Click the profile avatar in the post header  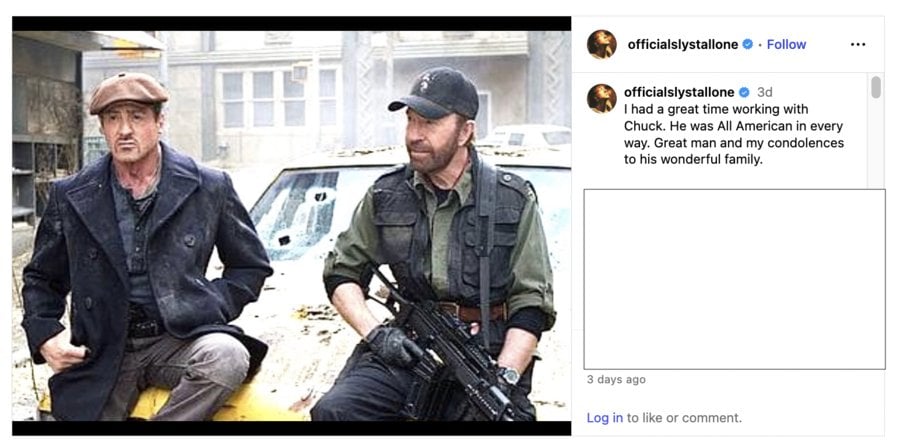[x=602, y=44]
